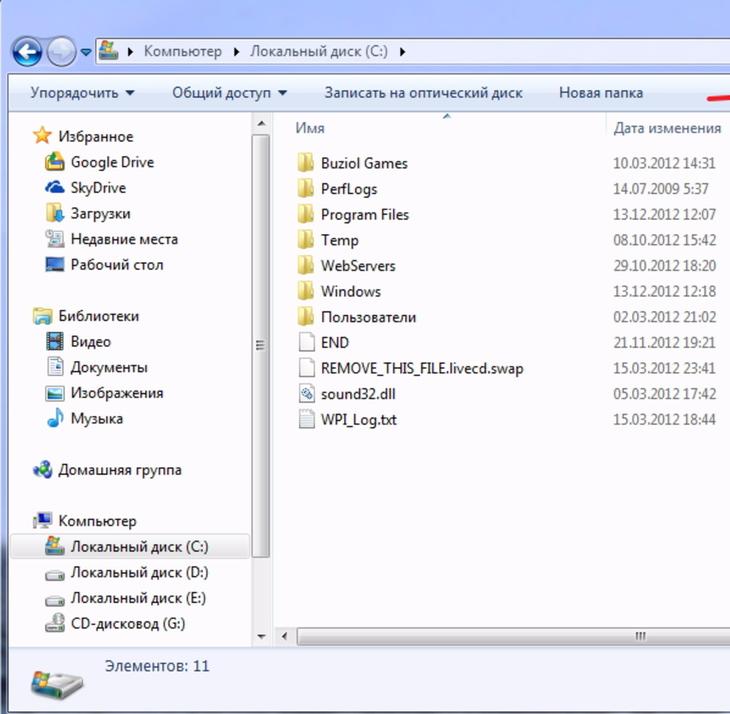Viewport: 730px width, 714px height.
Task: Click date 13.12.2012 12:18 of Windows
Action: (664, 291)
